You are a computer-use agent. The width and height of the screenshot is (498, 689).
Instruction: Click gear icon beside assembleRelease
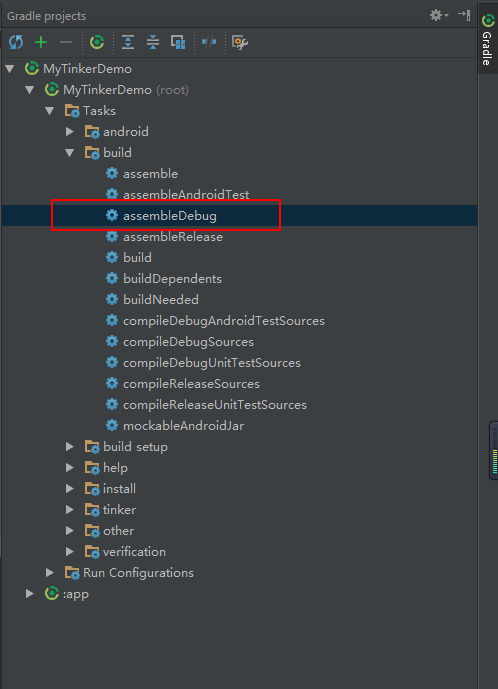[x=112, y=236]
